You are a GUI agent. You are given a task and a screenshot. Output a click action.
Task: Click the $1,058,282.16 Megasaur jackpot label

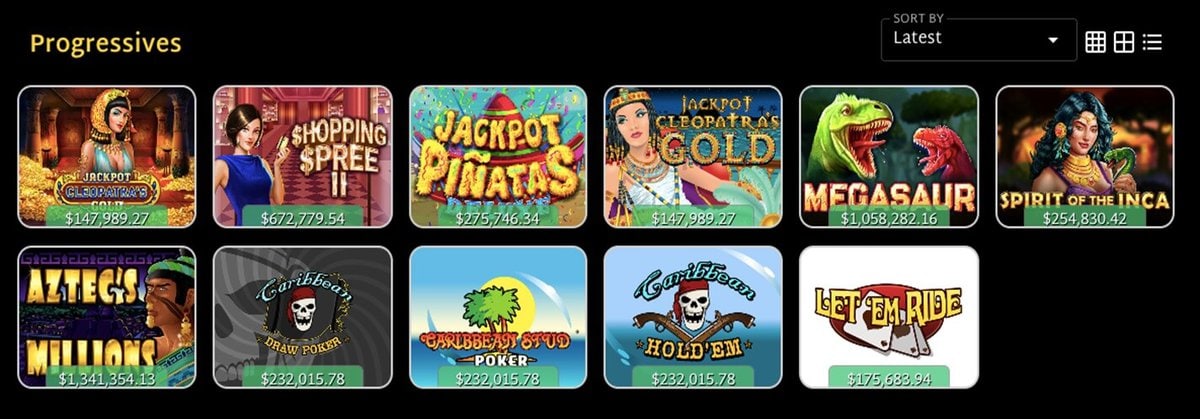point(889,217)
